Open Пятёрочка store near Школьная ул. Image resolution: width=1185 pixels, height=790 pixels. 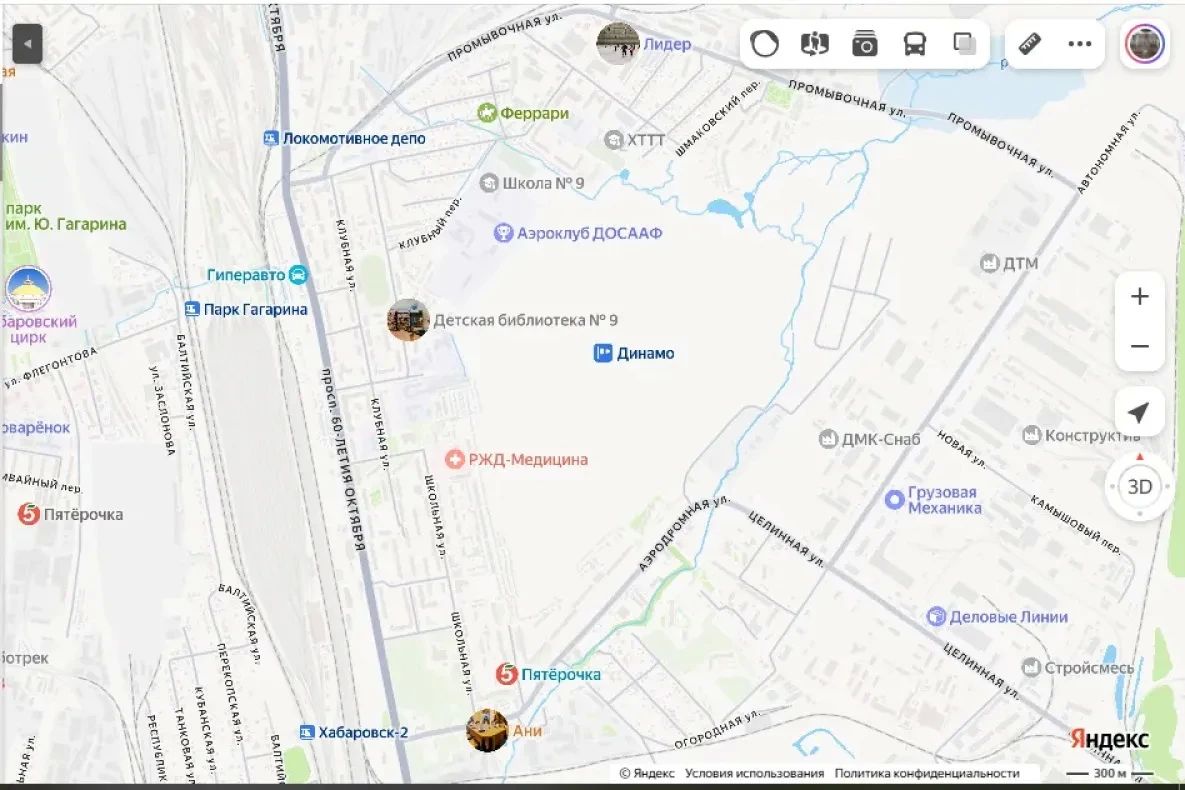click(506, 674)
